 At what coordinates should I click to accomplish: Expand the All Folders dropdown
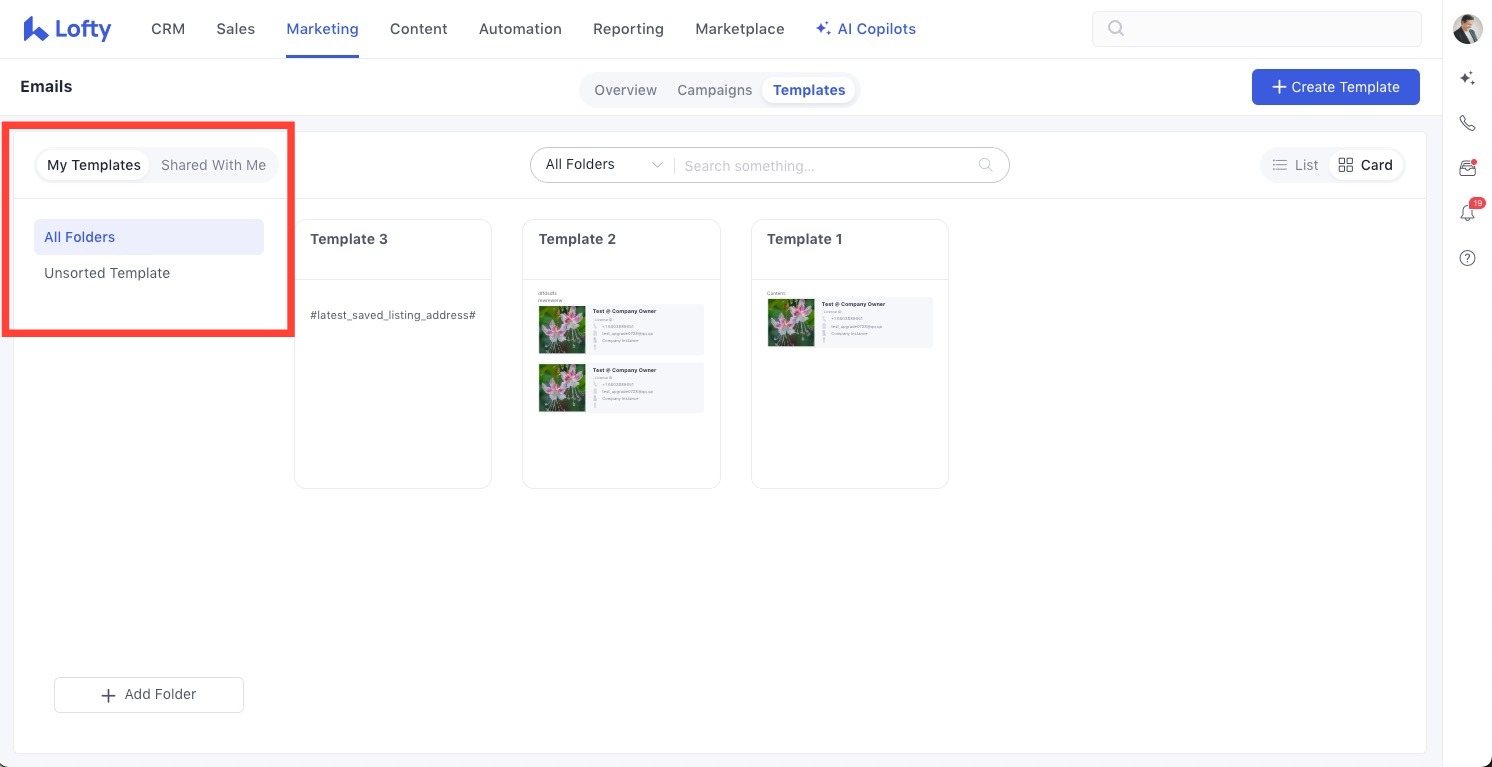603,165
